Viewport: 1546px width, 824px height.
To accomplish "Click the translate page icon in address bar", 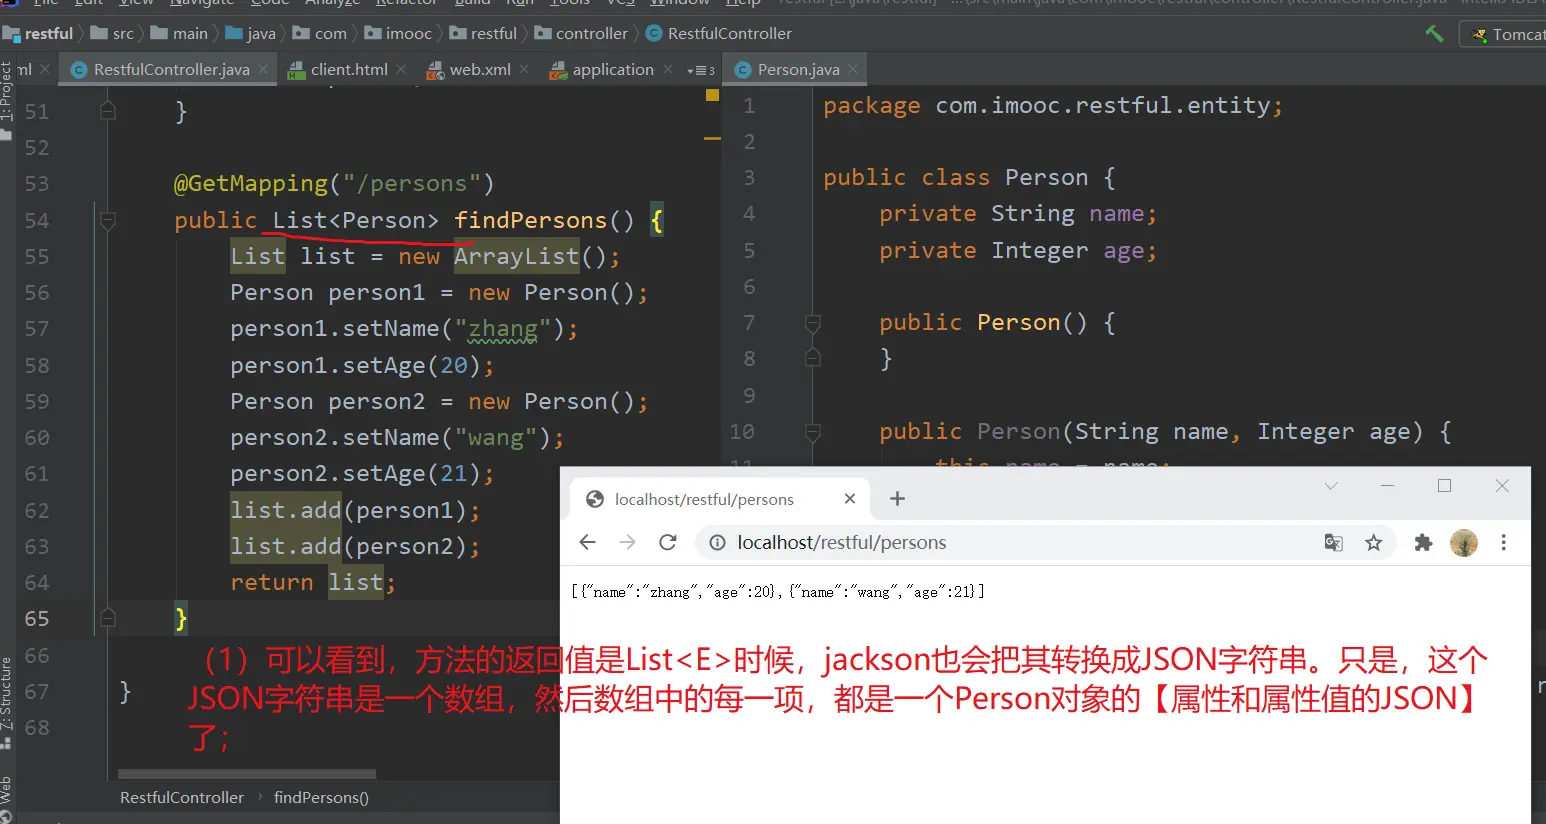I will pyautogui.click(x=1333, y=542).
